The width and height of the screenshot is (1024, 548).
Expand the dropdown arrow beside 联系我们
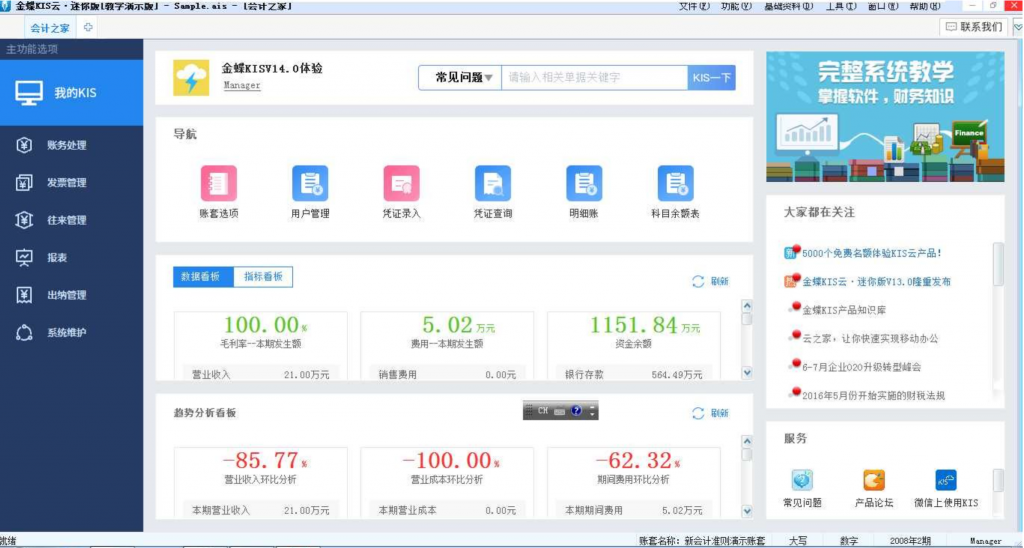[1017, 27]
